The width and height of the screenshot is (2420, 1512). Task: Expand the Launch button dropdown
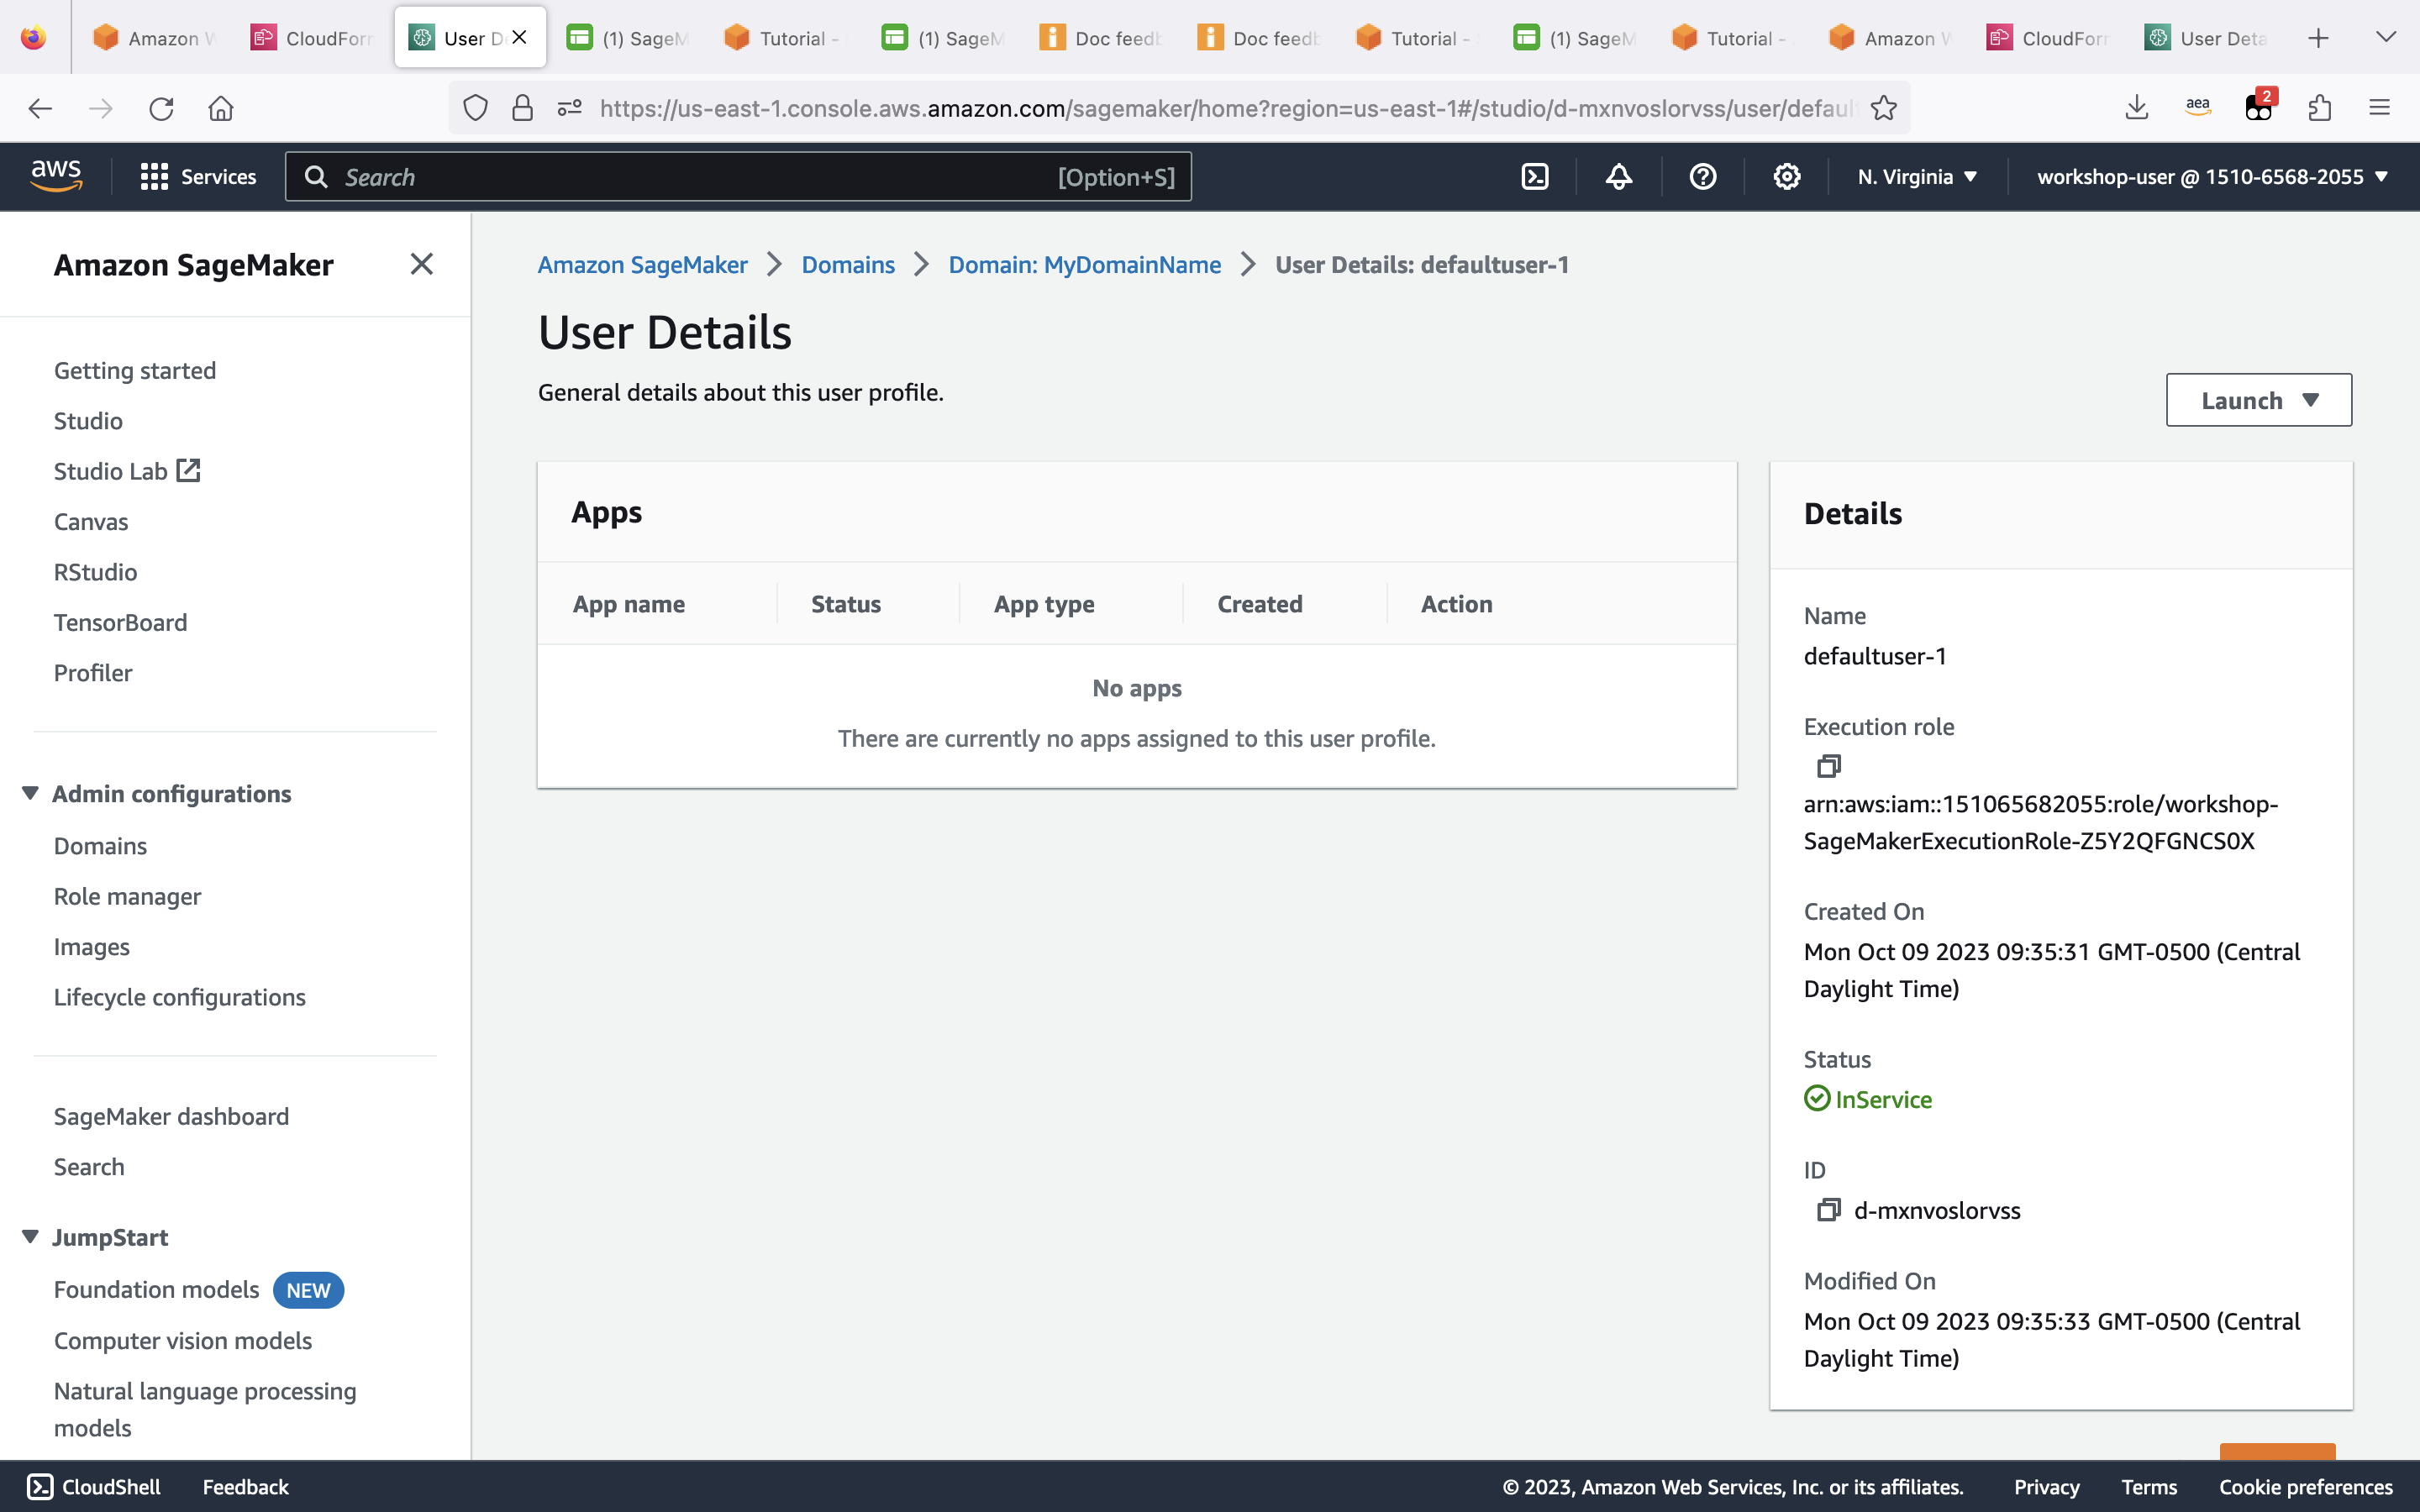[2310, 401]
